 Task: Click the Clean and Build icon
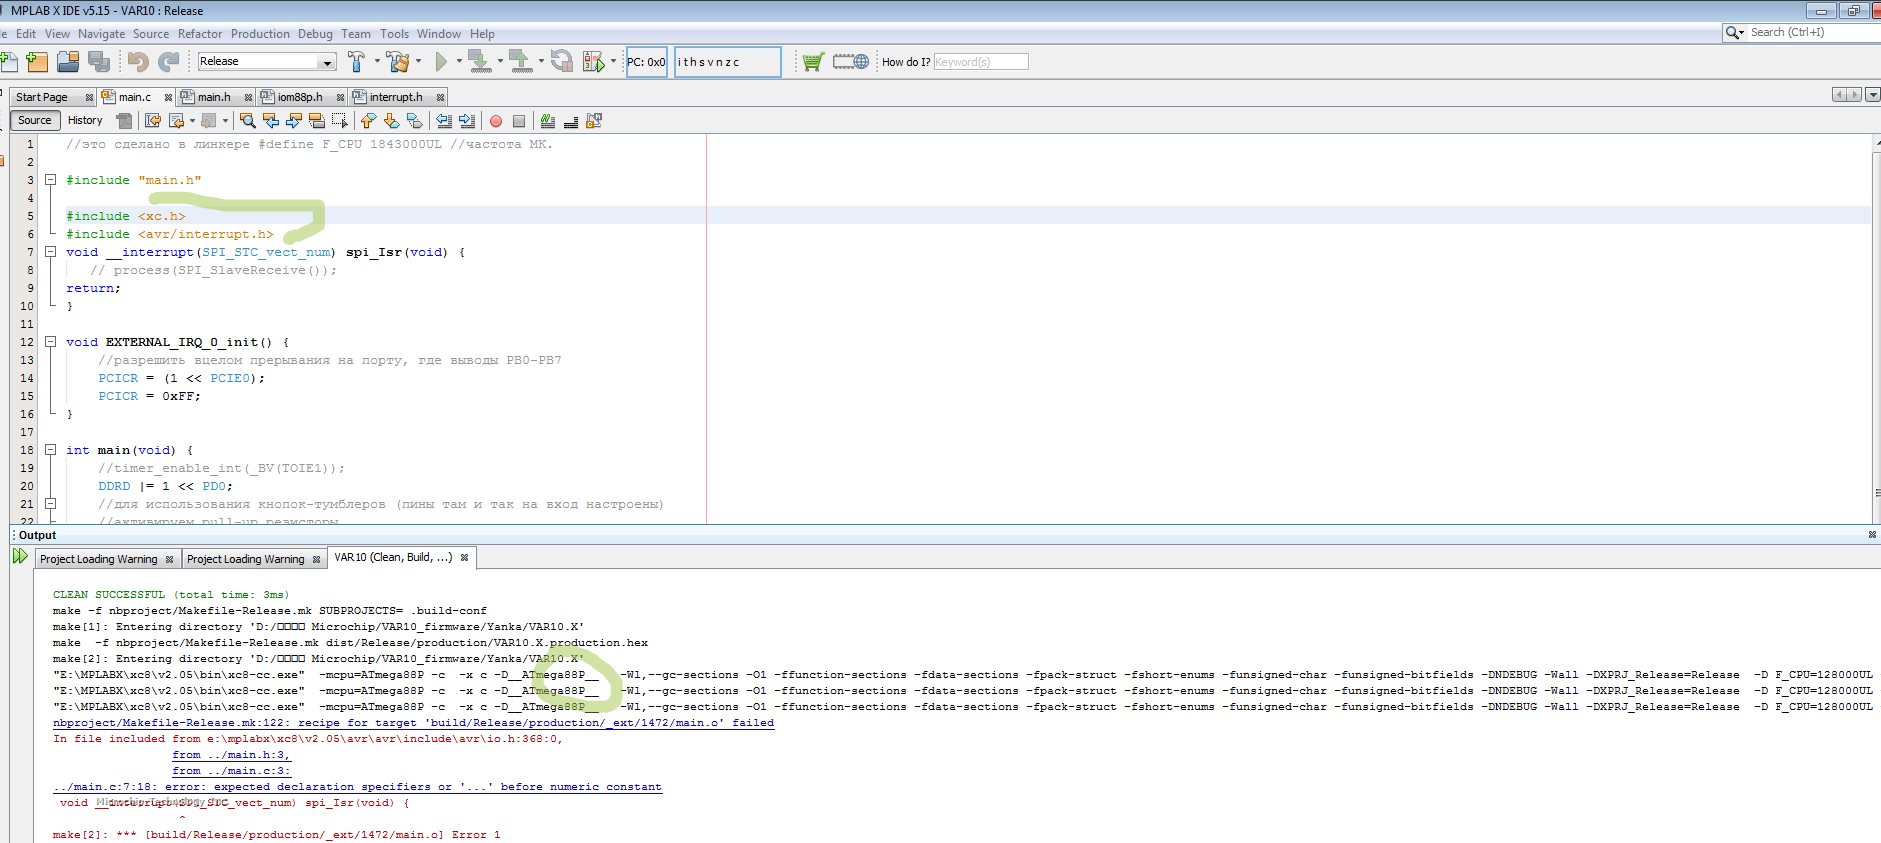click(398, 62)
